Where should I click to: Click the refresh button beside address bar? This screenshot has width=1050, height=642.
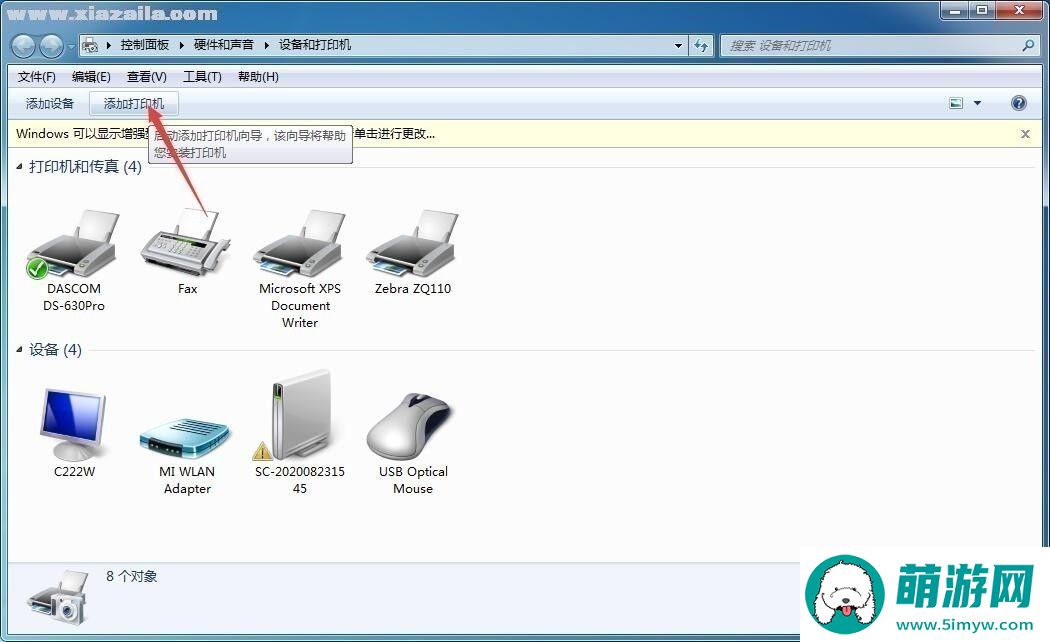pyautogui.click(x=701, y=46)
